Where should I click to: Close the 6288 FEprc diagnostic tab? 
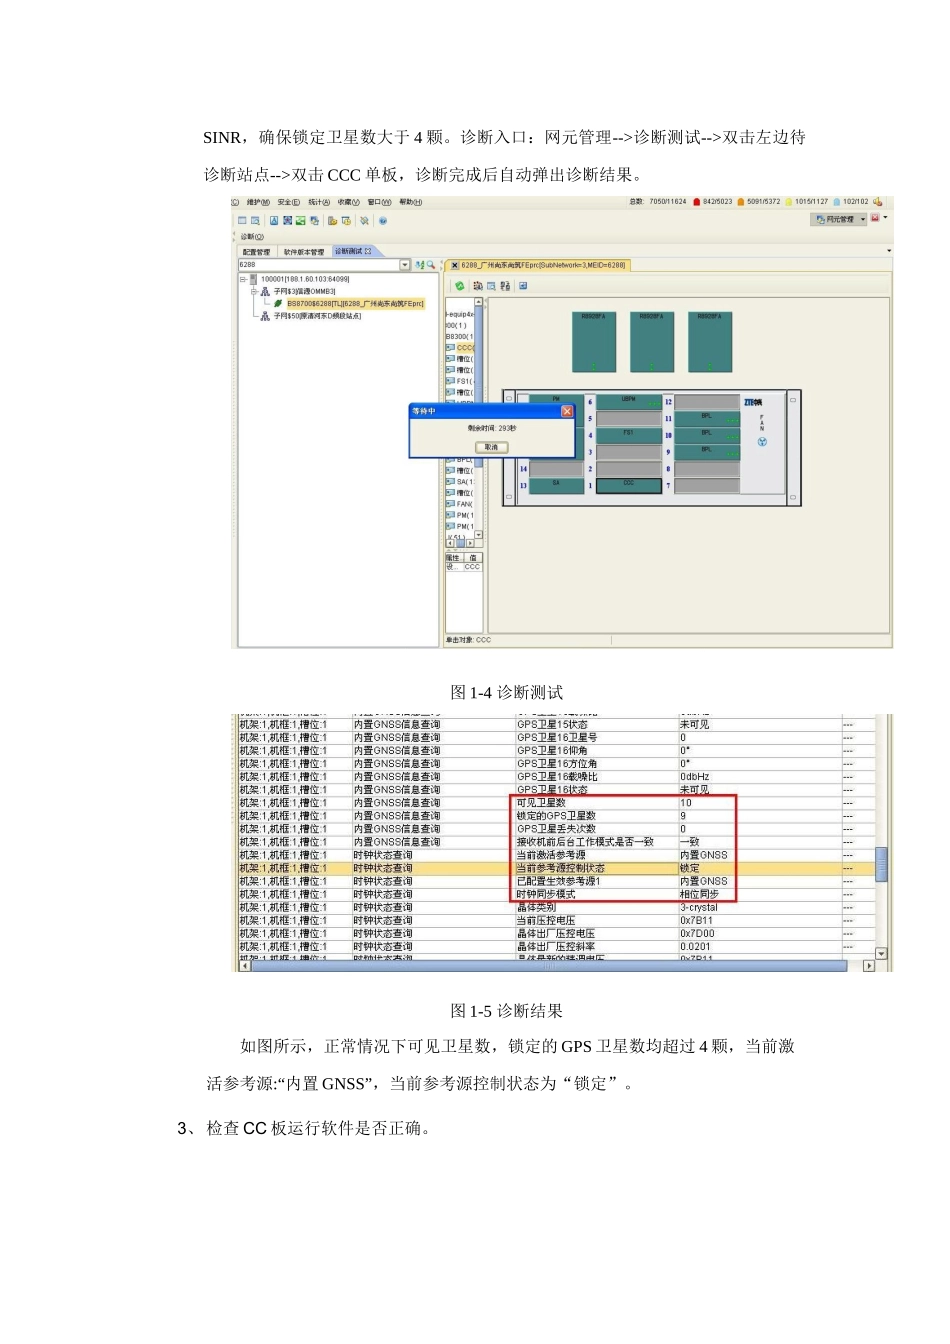point(455,266)
